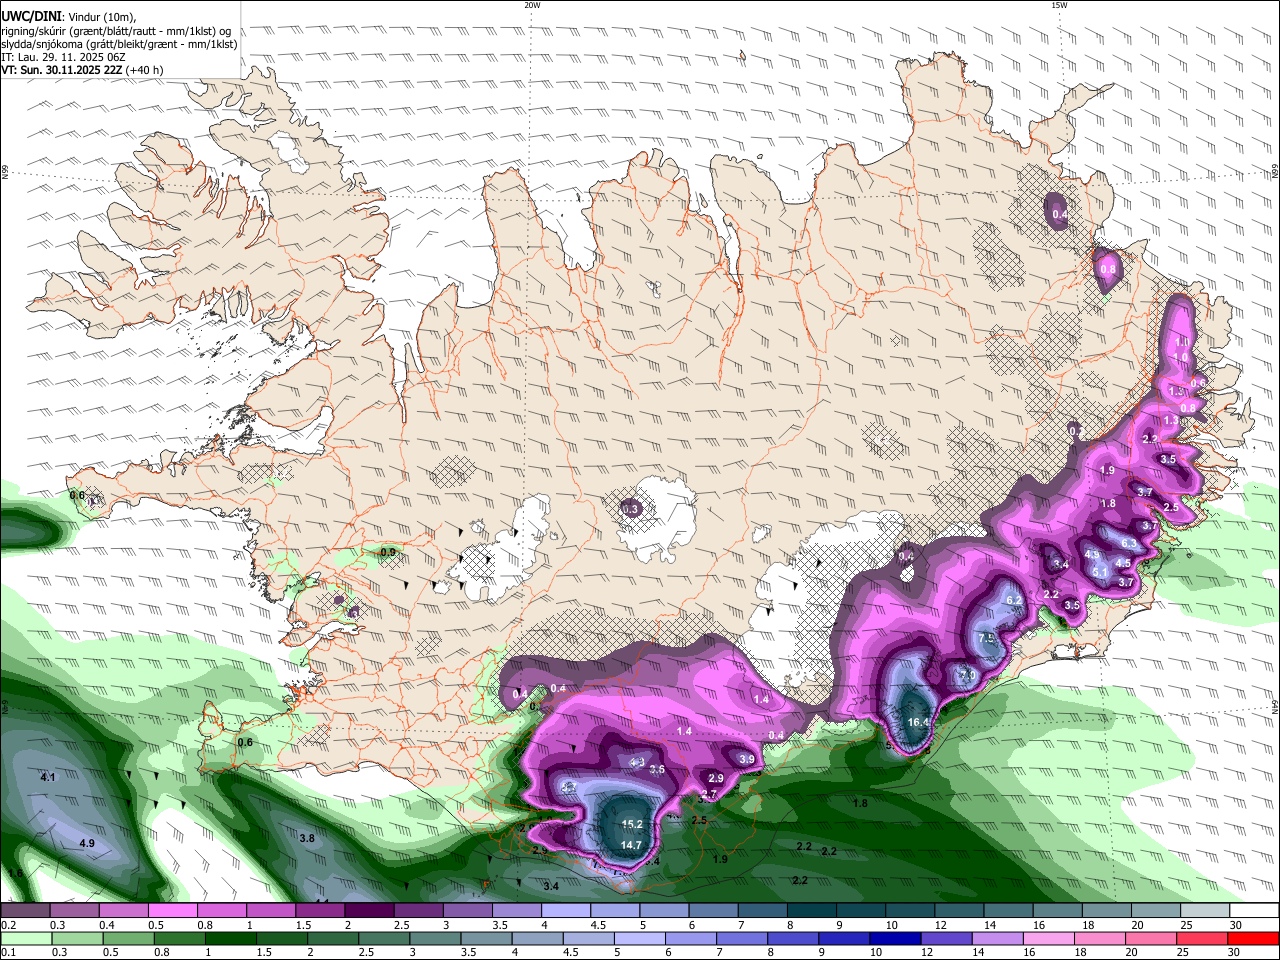The height and width of the screenshot is (960, 1280).
Task: Click the 6.3 snowfall value
Action: [x=1129, y=543]
